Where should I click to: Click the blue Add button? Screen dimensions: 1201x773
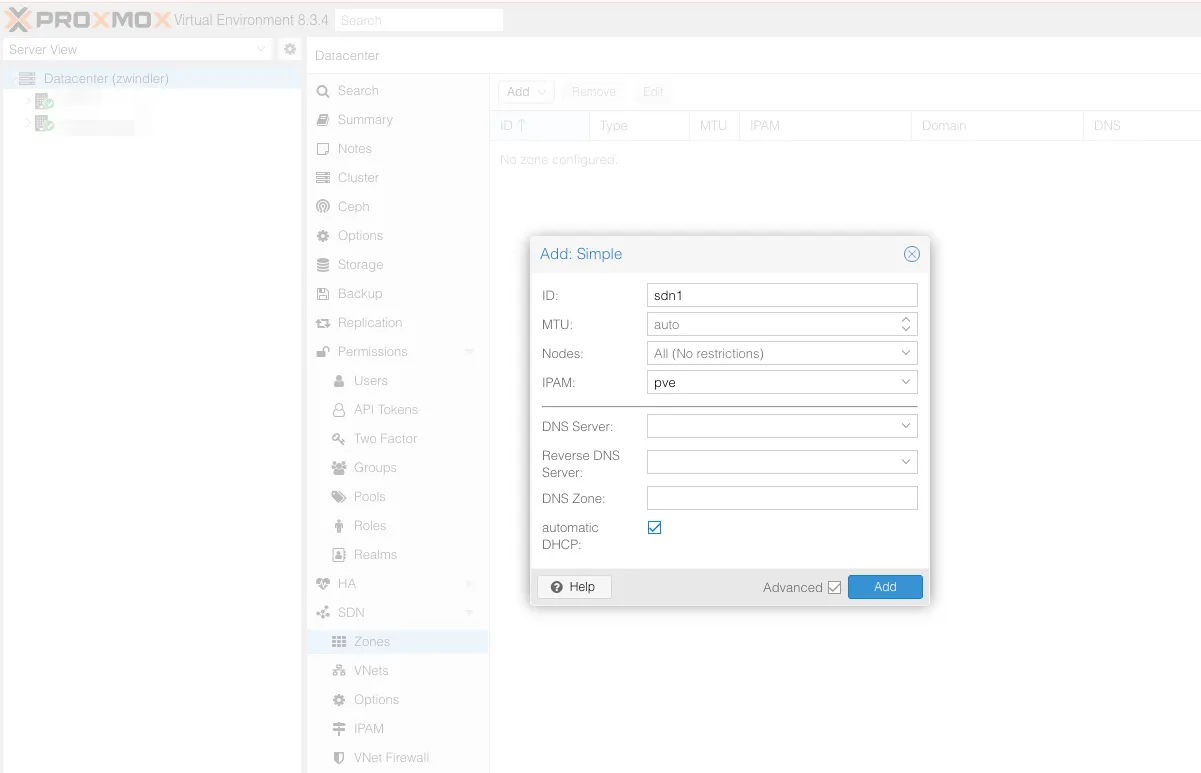point(885,587)
